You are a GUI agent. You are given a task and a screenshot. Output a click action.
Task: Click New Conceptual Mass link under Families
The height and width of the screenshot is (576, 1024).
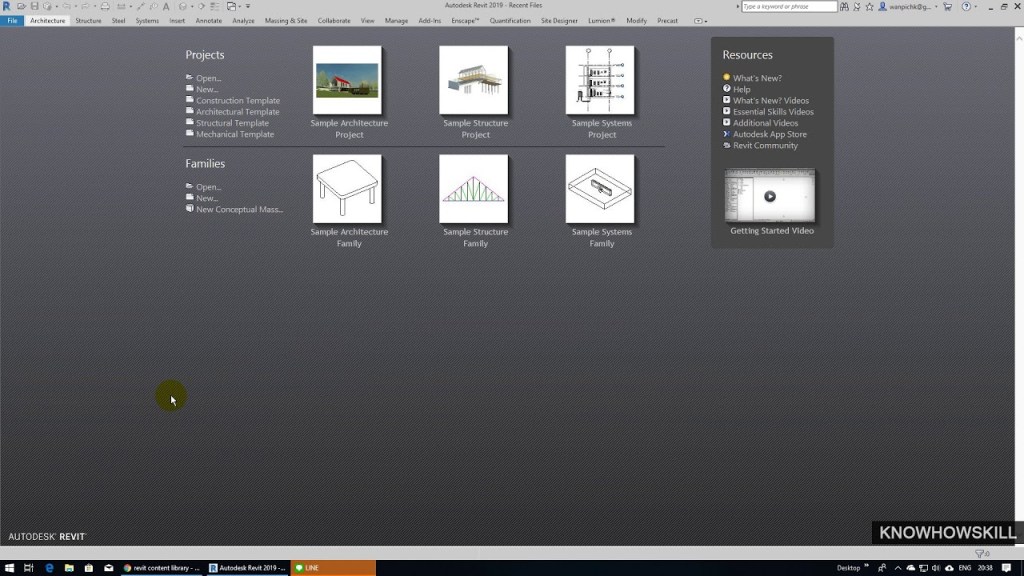click(x=239, y=209)
